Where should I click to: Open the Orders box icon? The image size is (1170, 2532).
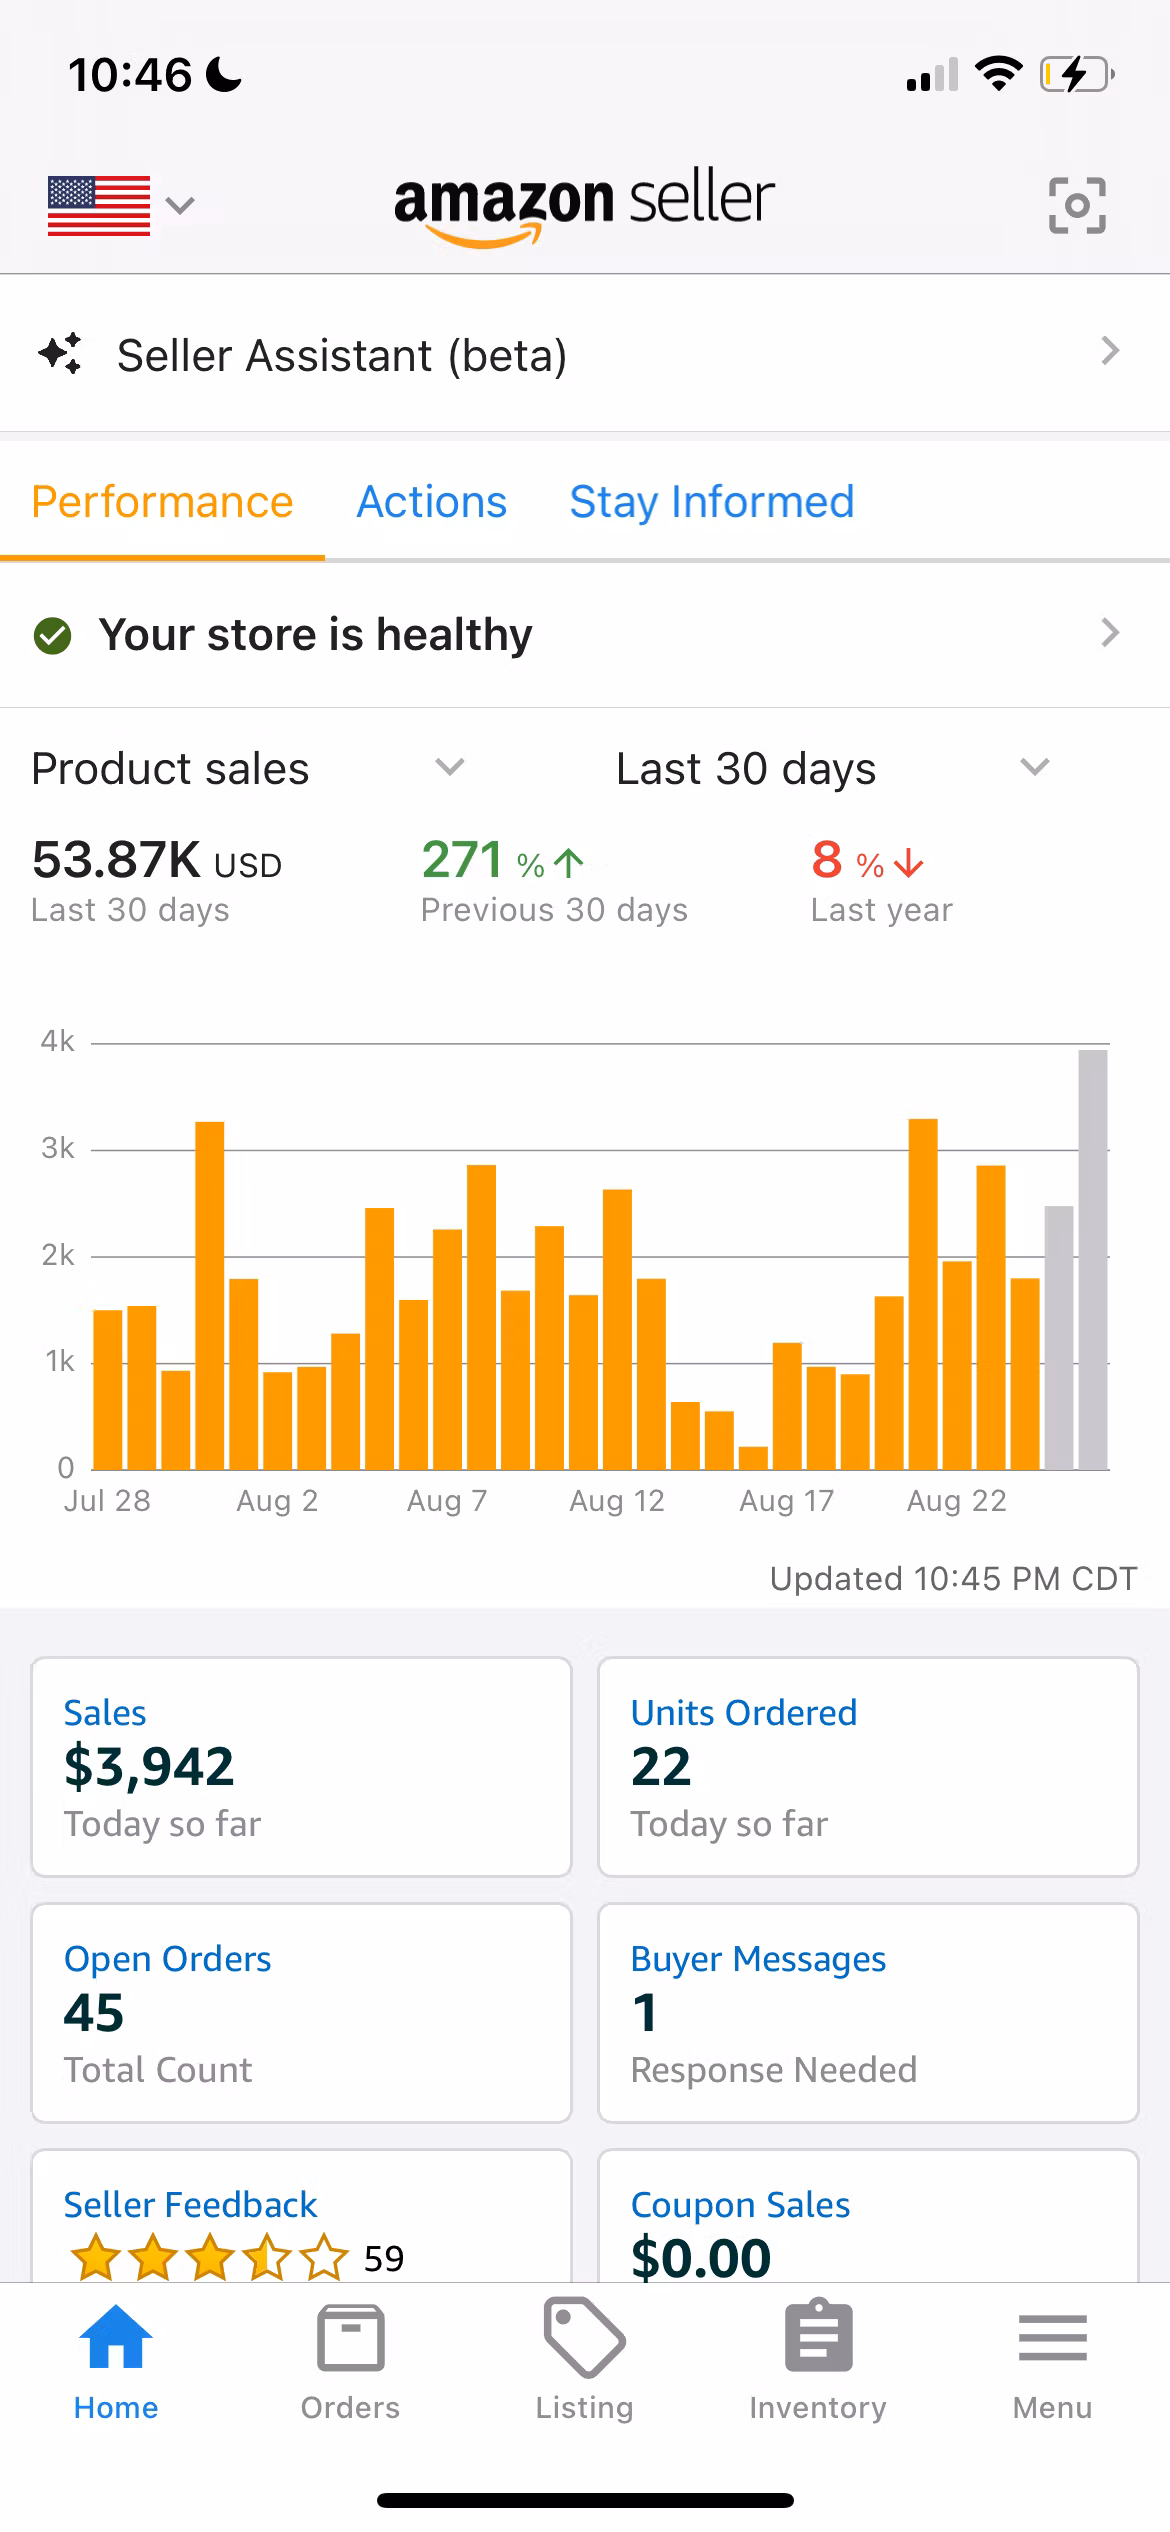pos(350,2338)
